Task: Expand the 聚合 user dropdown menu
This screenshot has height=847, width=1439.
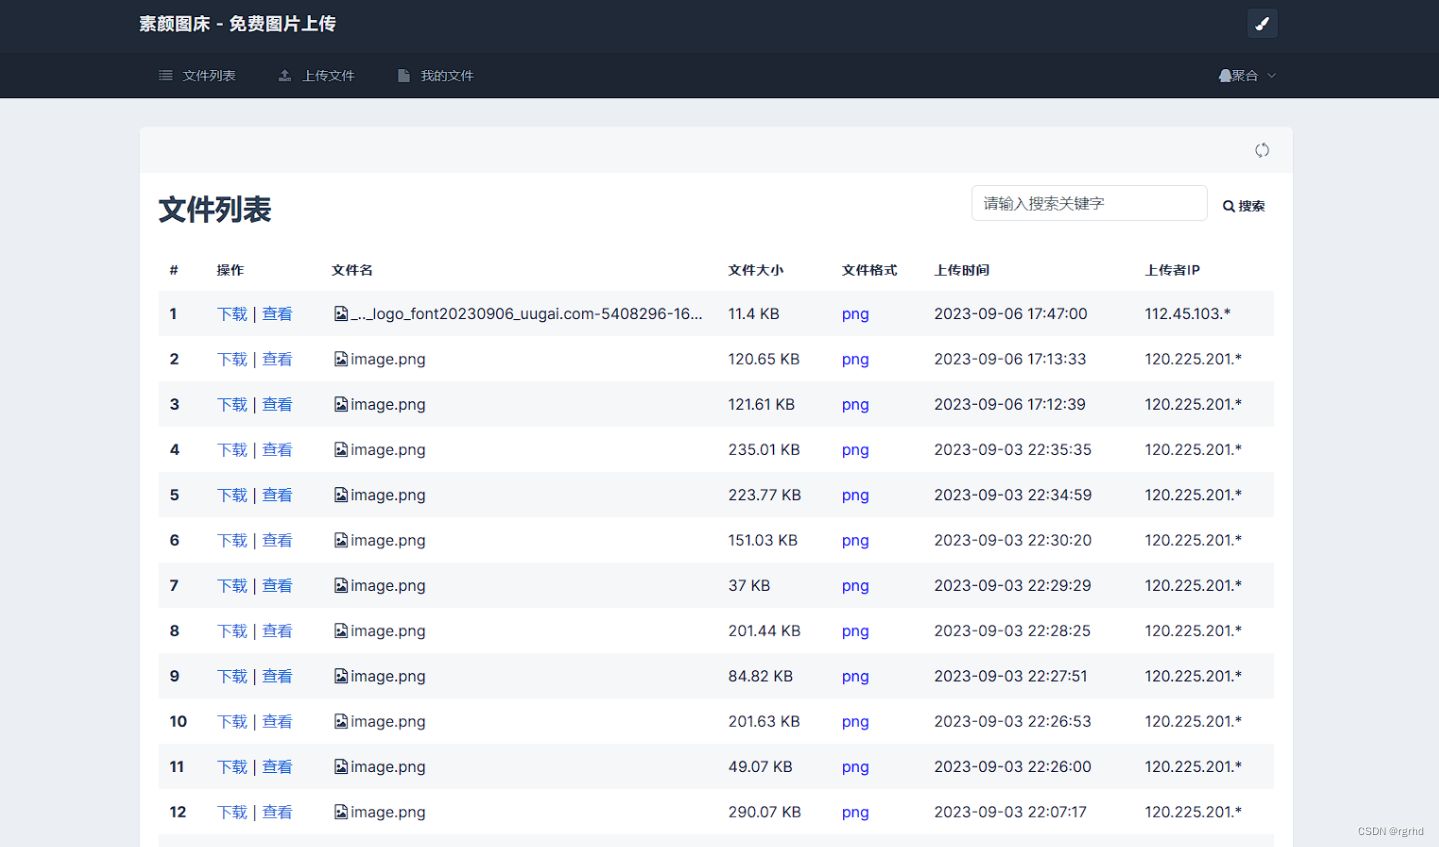Action: [x=1247, y=76]
